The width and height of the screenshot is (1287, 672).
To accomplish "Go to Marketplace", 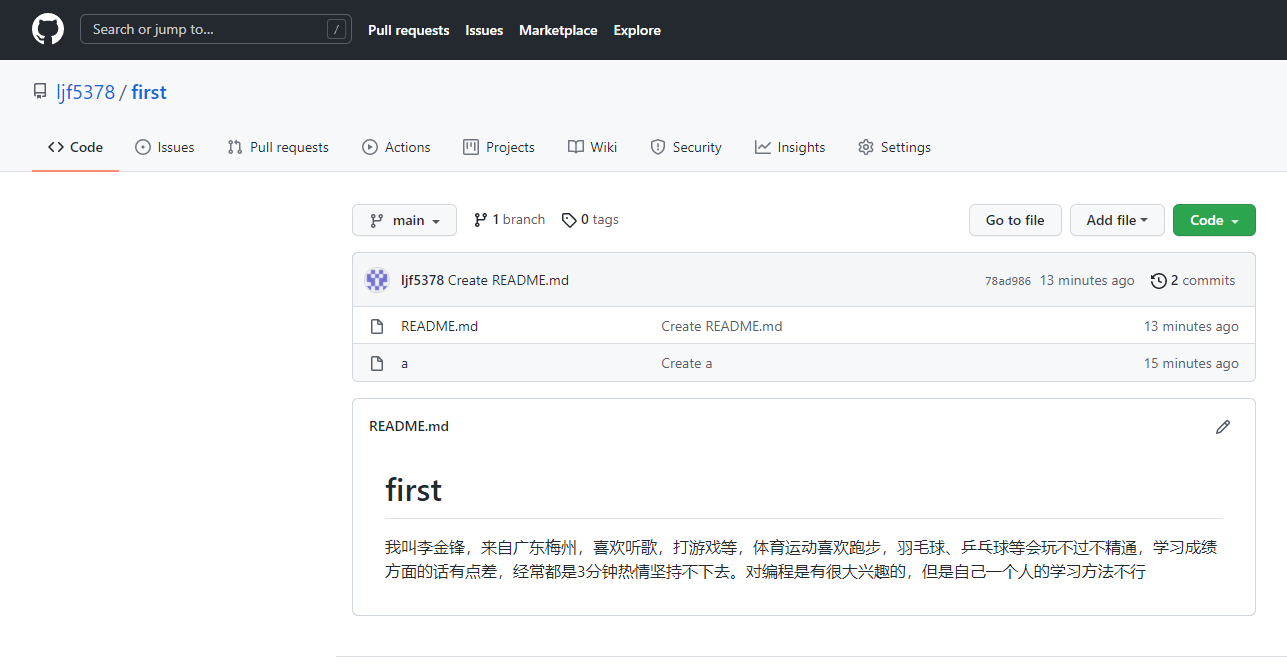I will click(558, 30).
